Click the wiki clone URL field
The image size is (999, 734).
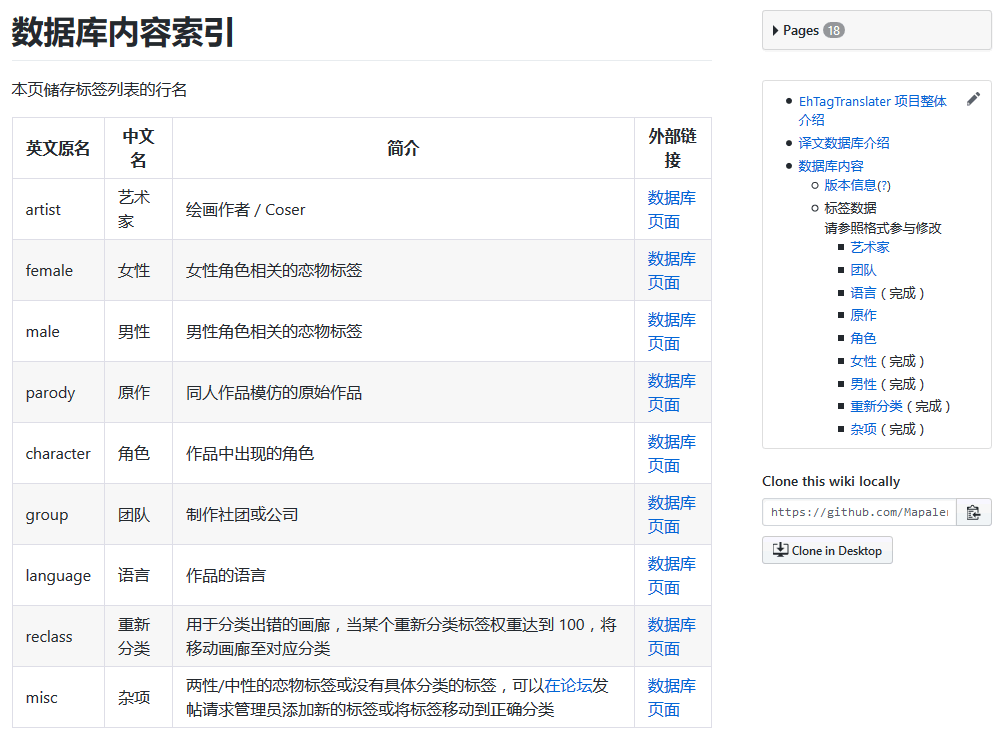point(859,512)
